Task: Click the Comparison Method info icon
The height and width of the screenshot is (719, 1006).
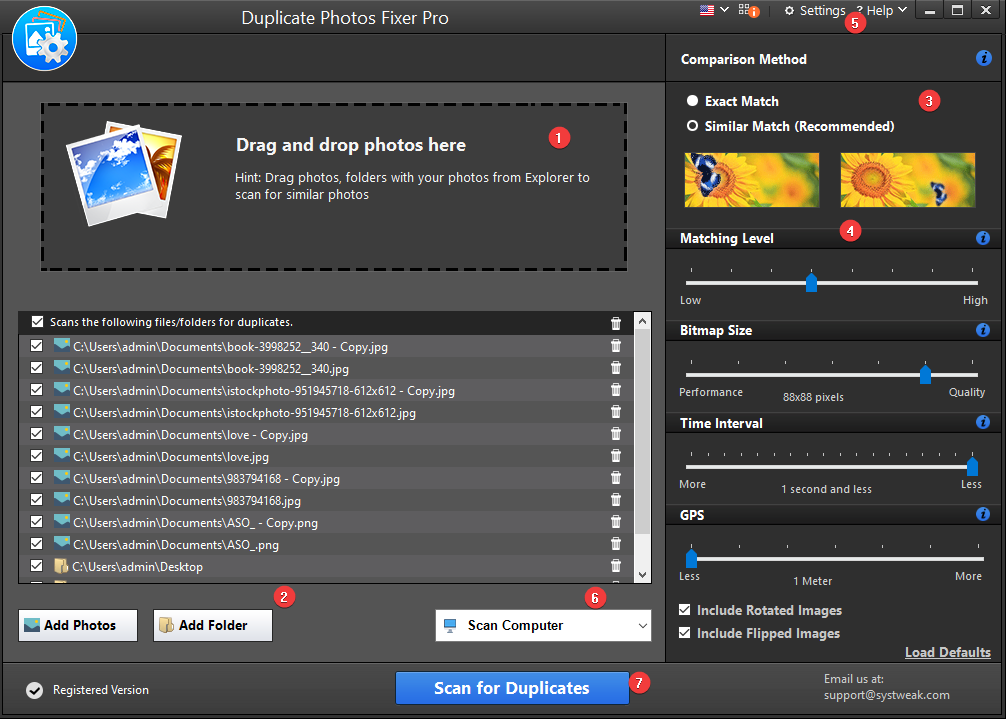Action: [x=983, y=59]
